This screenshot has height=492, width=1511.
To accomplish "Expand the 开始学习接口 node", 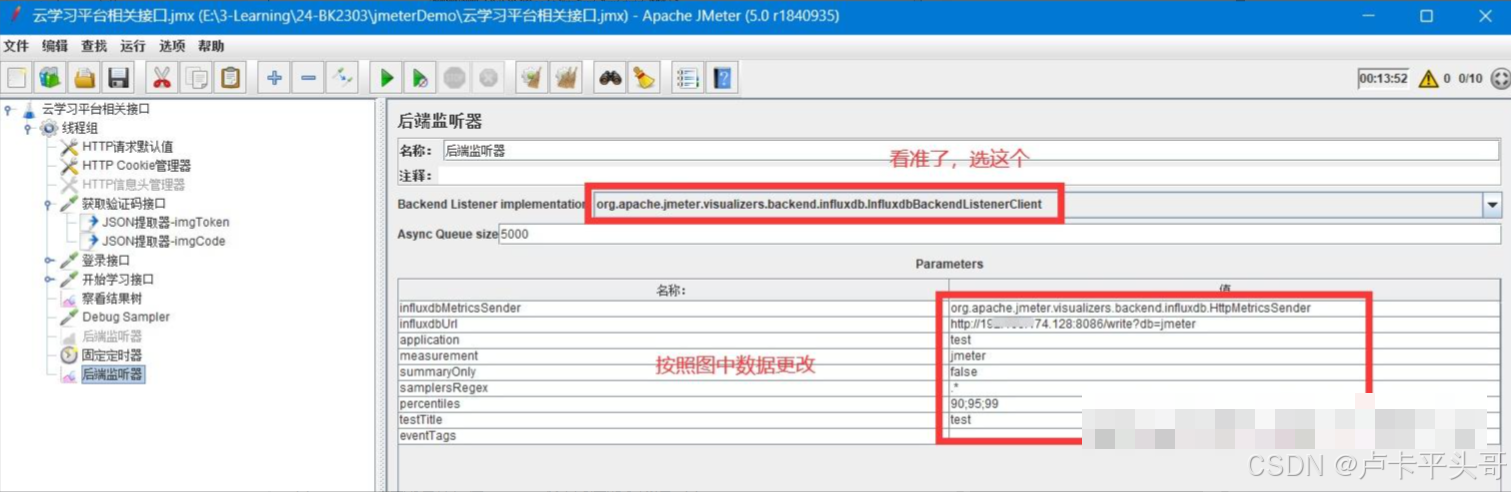I will pos(48,279).
